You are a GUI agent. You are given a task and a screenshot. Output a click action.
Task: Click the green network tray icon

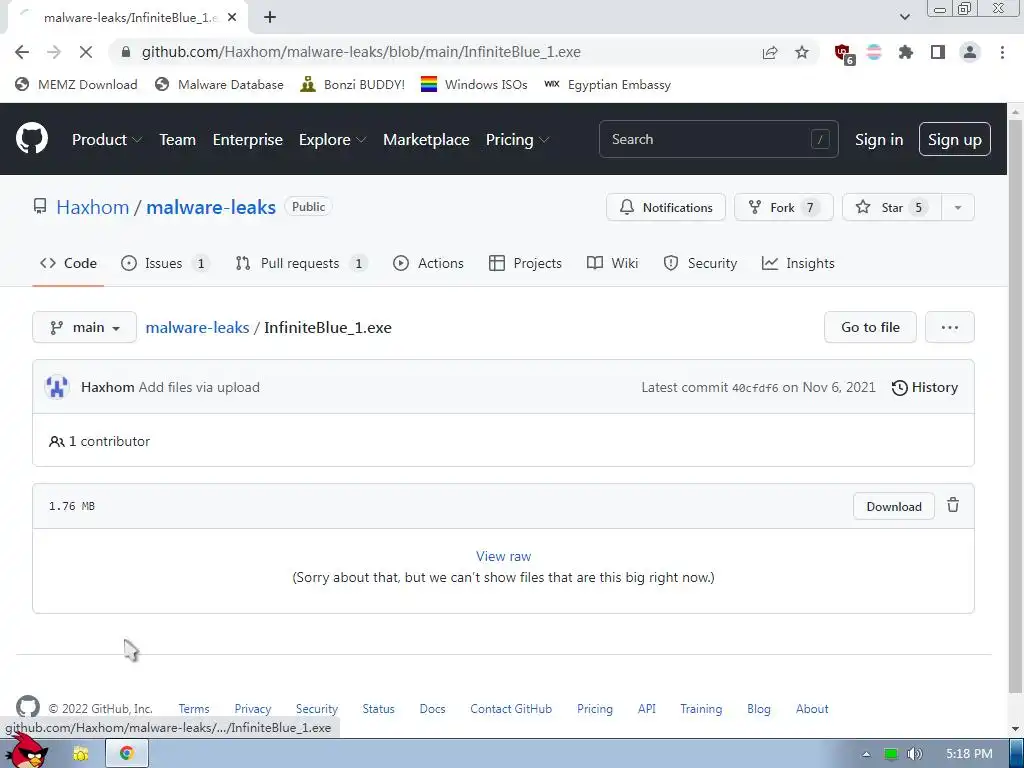tap(891, 754)
